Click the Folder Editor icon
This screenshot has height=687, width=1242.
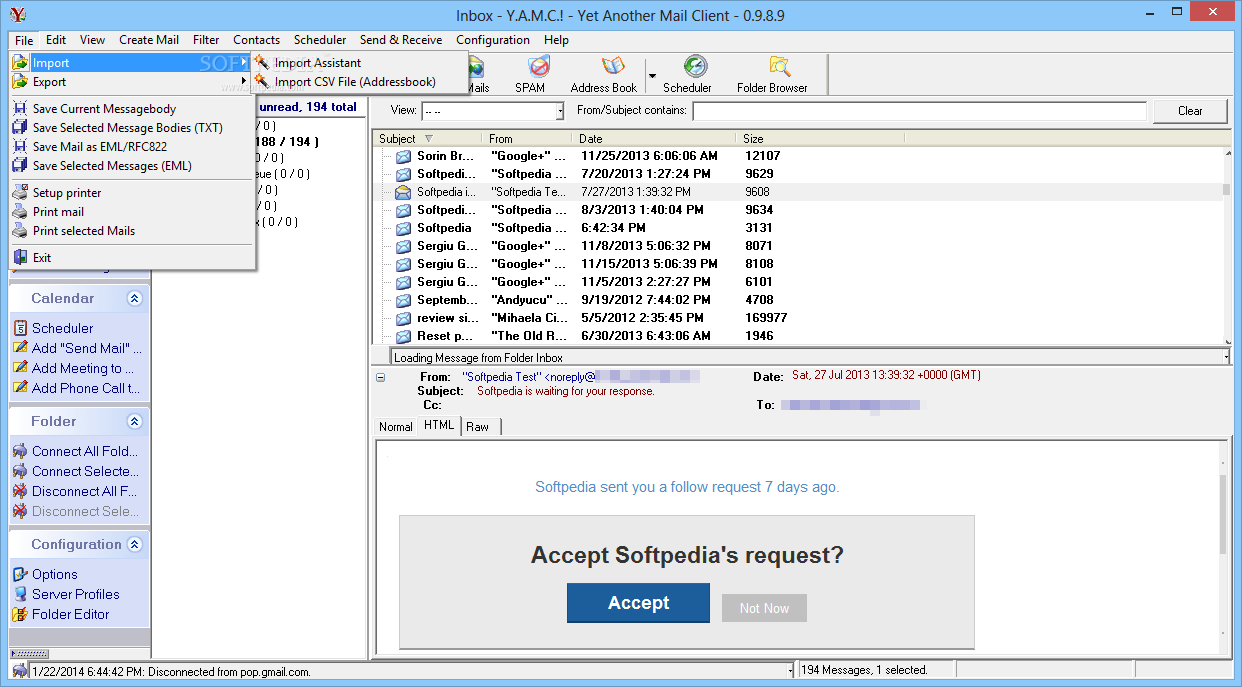pyautogui.click(x=21, y=614)
